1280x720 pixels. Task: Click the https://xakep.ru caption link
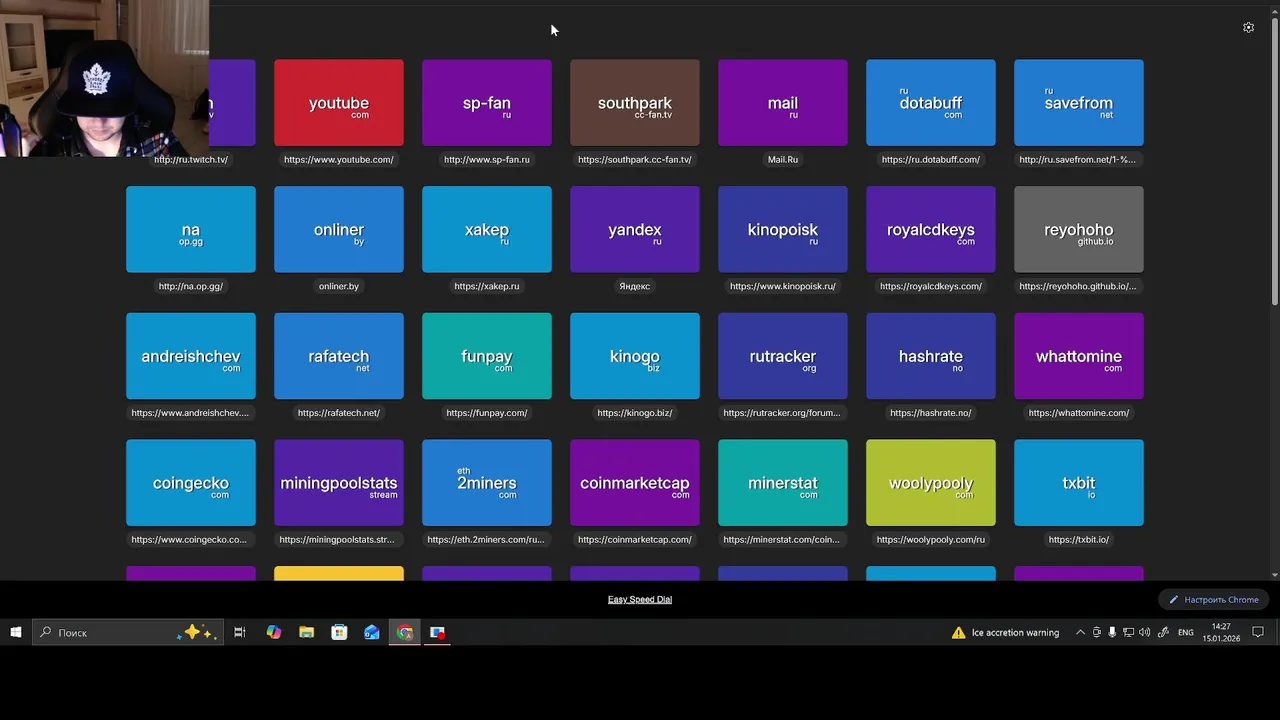487,286
